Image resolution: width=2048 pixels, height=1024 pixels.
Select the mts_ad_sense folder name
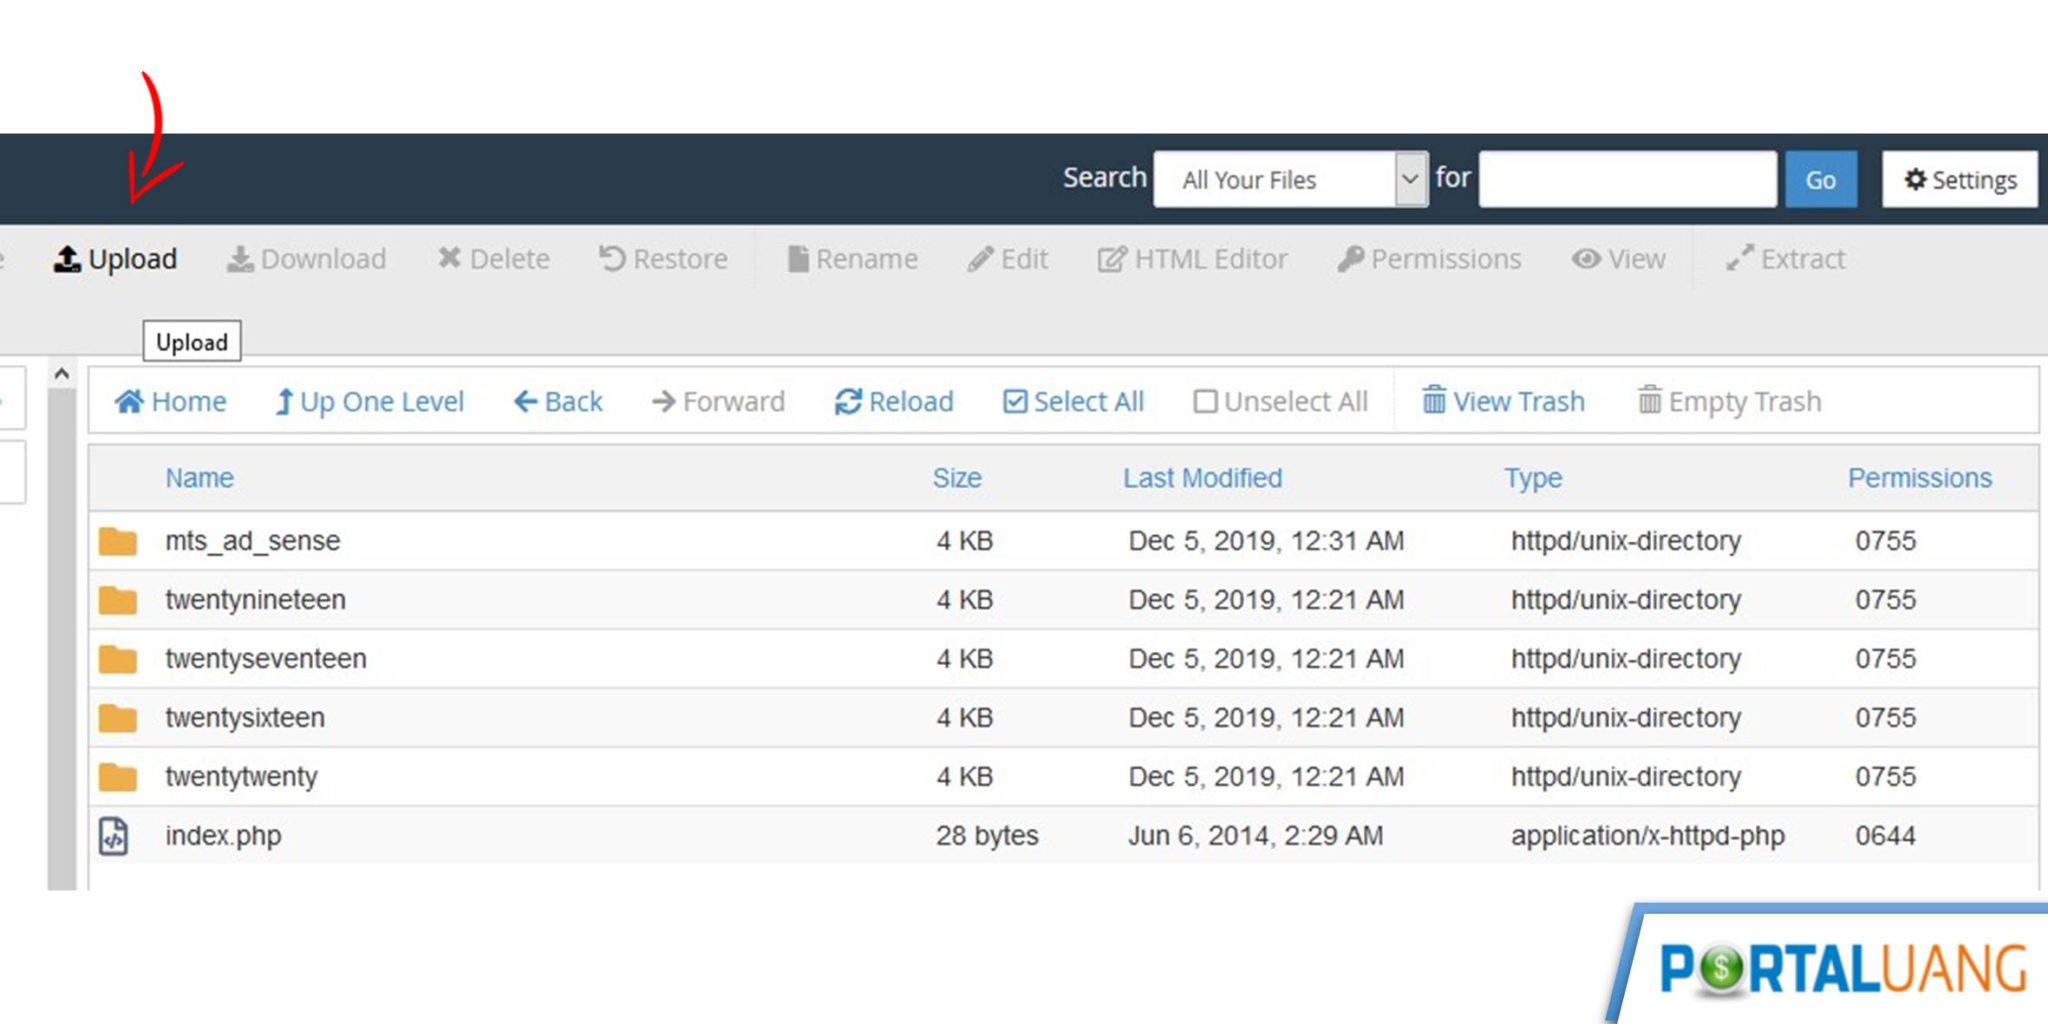tap(253, 541)
